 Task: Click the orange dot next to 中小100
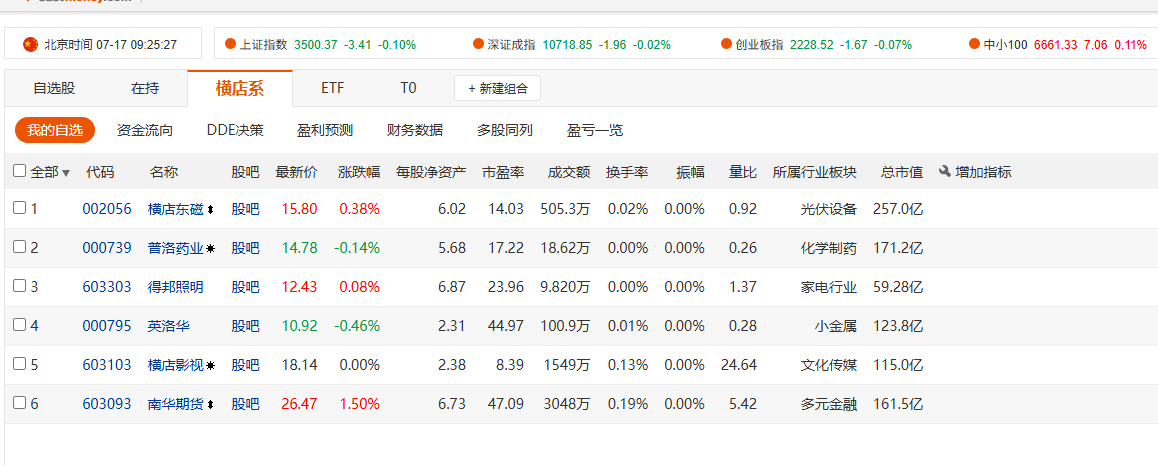pyautogui.click(x=975, y=44)
